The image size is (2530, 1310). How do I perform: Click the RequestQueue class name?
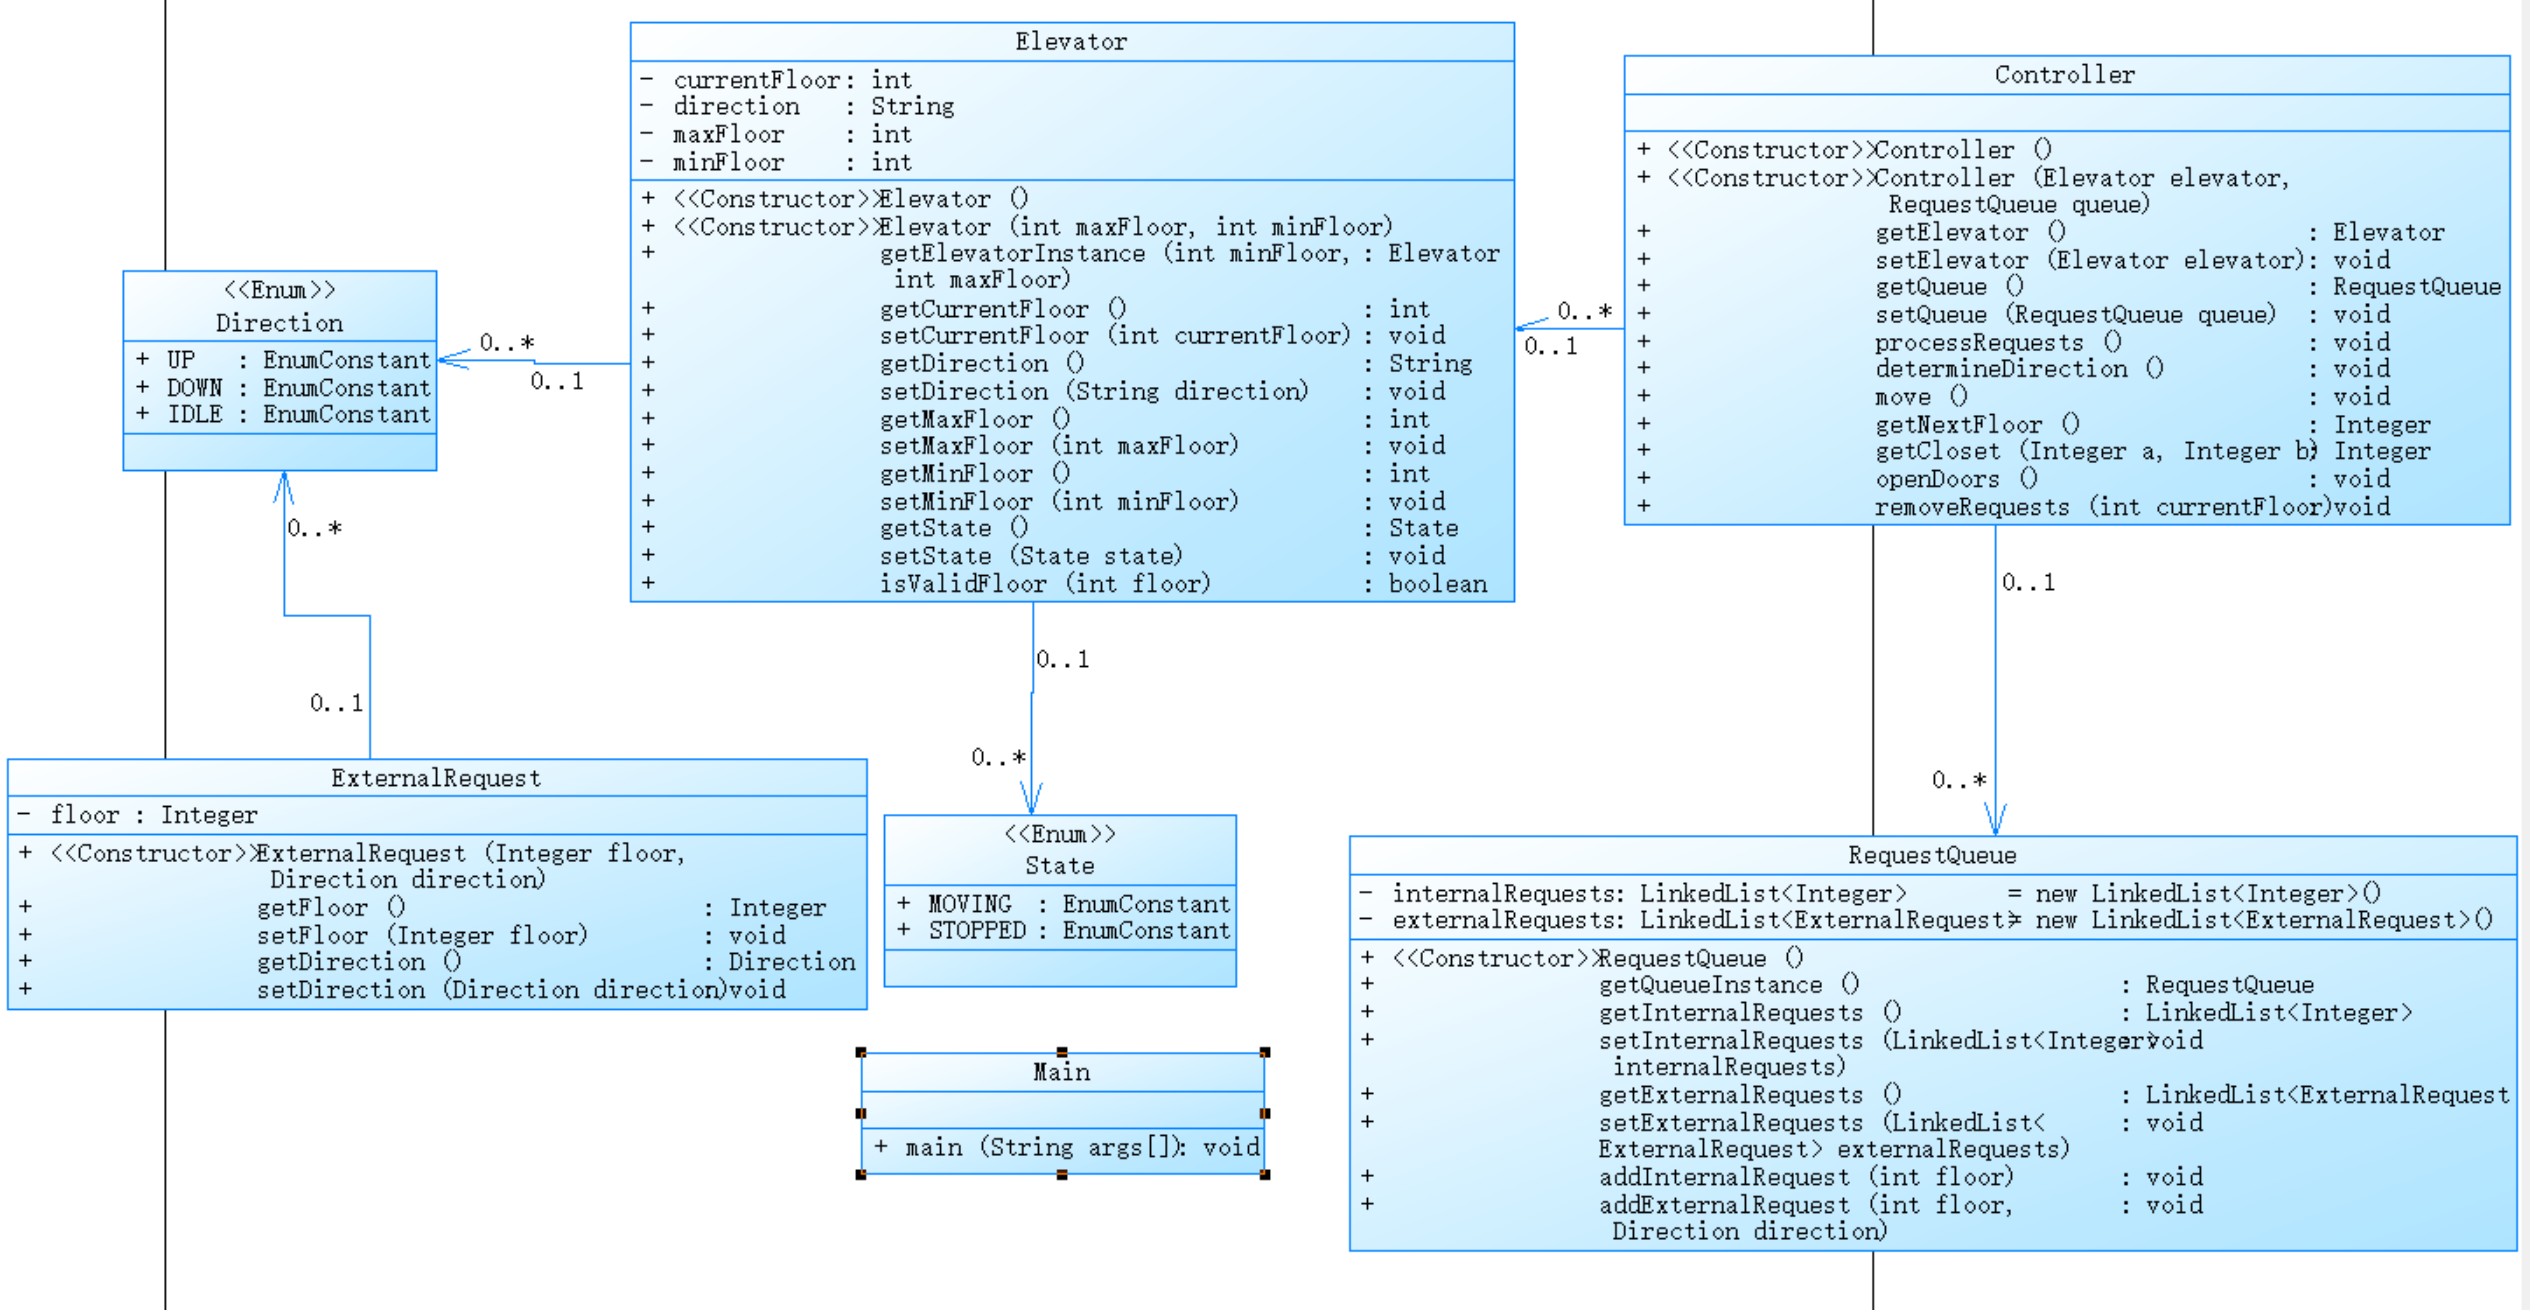pyautogui.click(x=1931, y=855)
